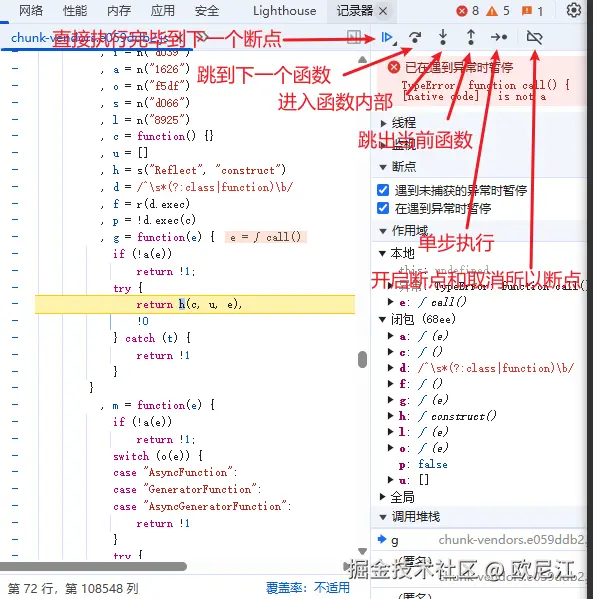This screenshot has height=599, width=593.
Task: Expand closure variable o: f (e)
Action: tap(390, 448)
